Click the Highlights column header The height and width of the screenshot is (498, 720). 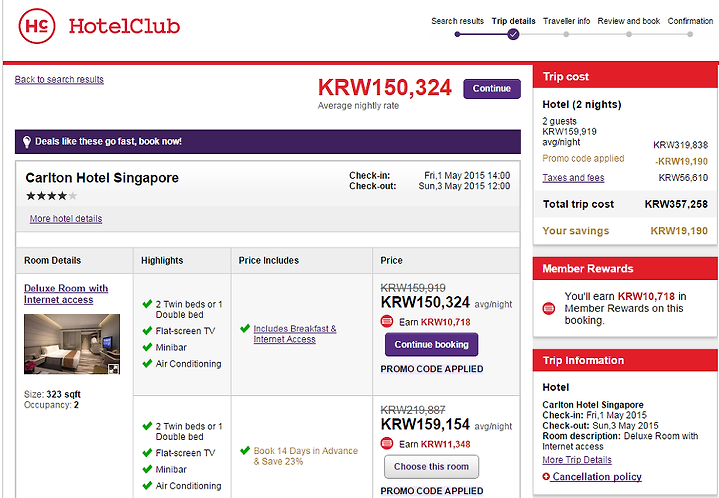pyautogui.click(x=162, y=261)
